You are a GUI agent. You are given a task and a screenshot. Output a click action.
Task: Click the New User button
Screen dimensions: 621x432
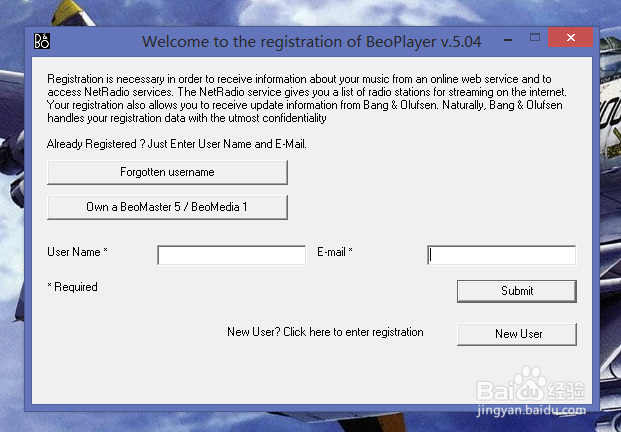[x=517, y=334]
